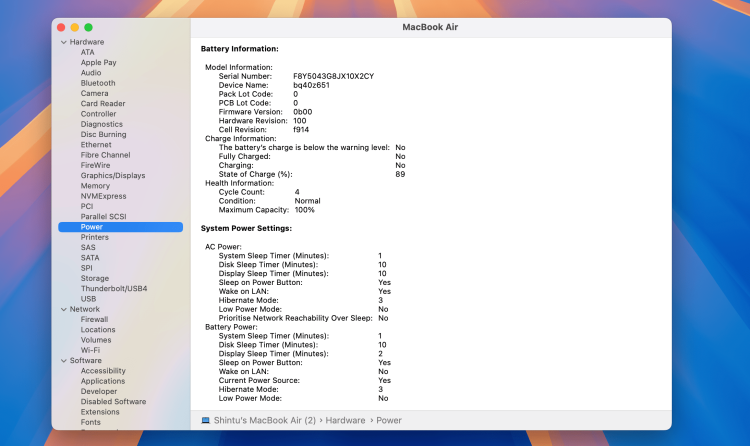Viewport: 750px width, 446px height.
Task: Select Bluetooth in the sidebar
Action: 98,83
